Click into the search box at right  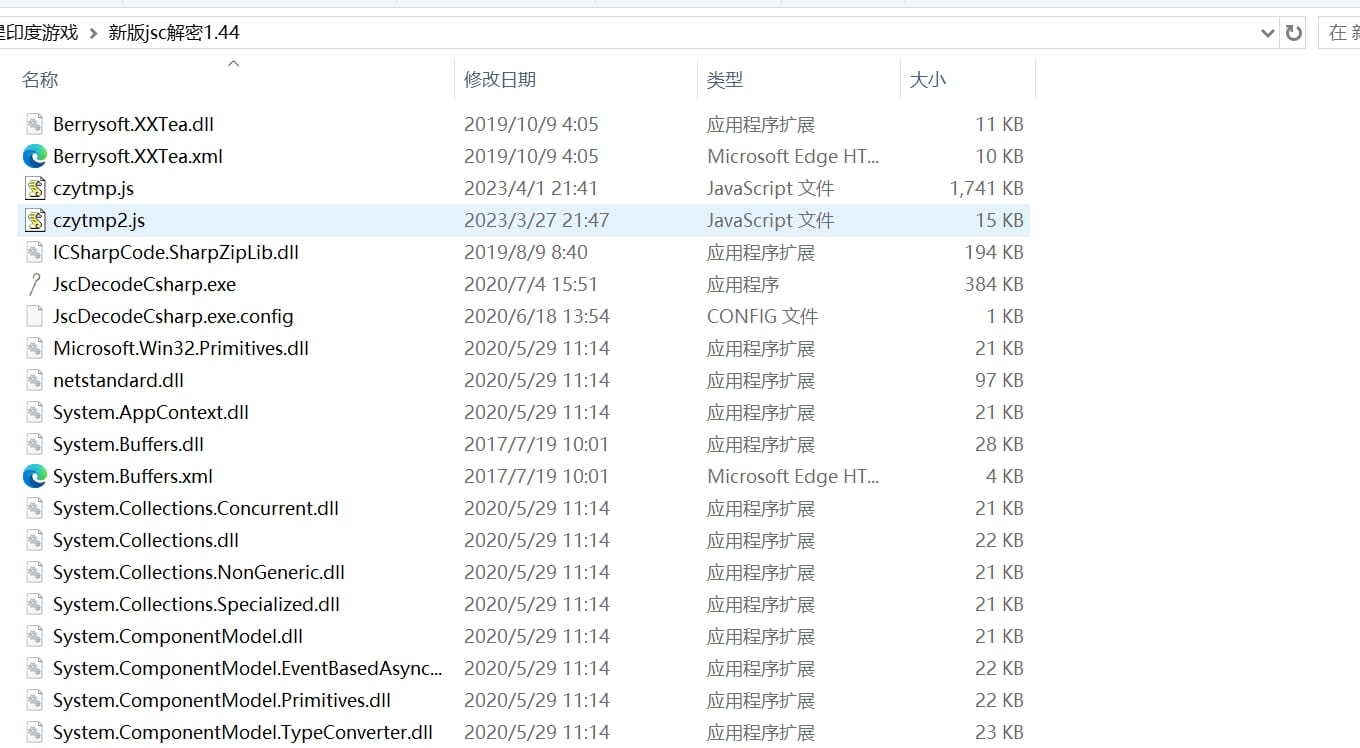pos(1340,32)
